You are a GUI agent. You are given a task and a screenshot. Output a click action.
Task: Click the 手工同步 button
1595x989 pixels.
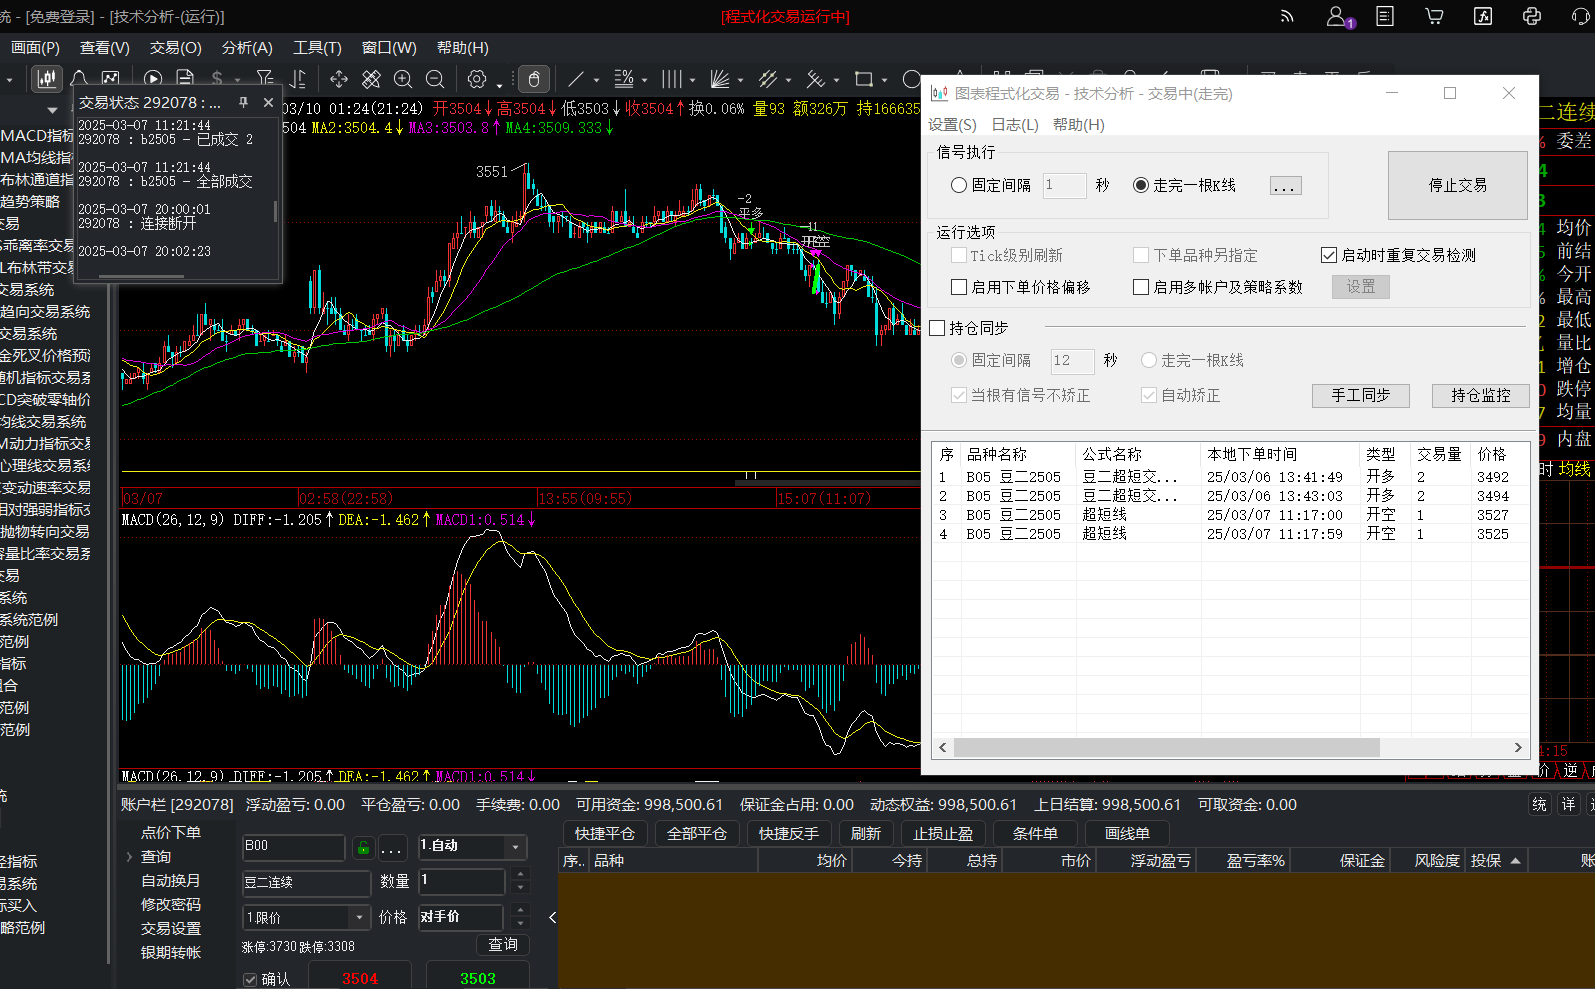(1360, 395)
